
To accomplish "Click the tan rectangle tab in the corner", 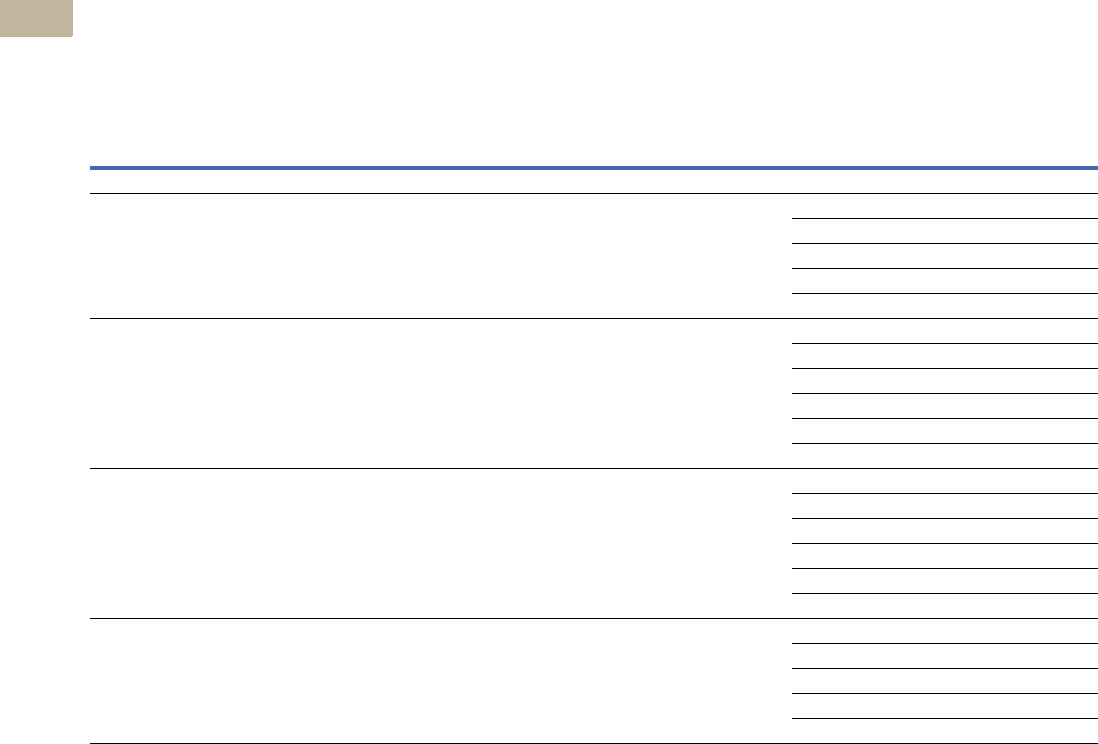I will click(x=35, y=17).
